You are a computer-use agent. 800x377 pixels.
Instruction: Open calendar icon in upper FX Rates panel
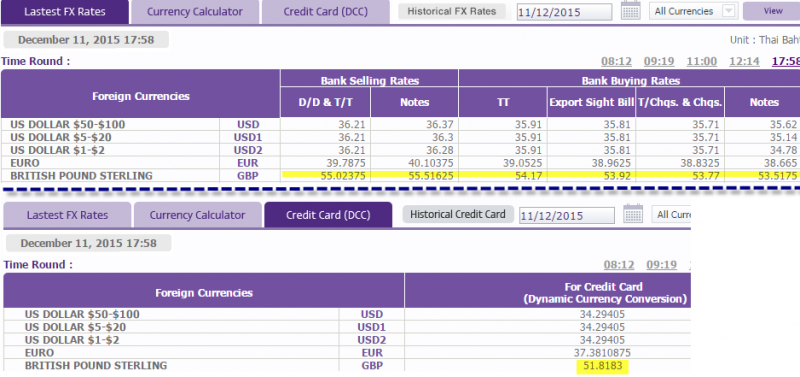631,11
